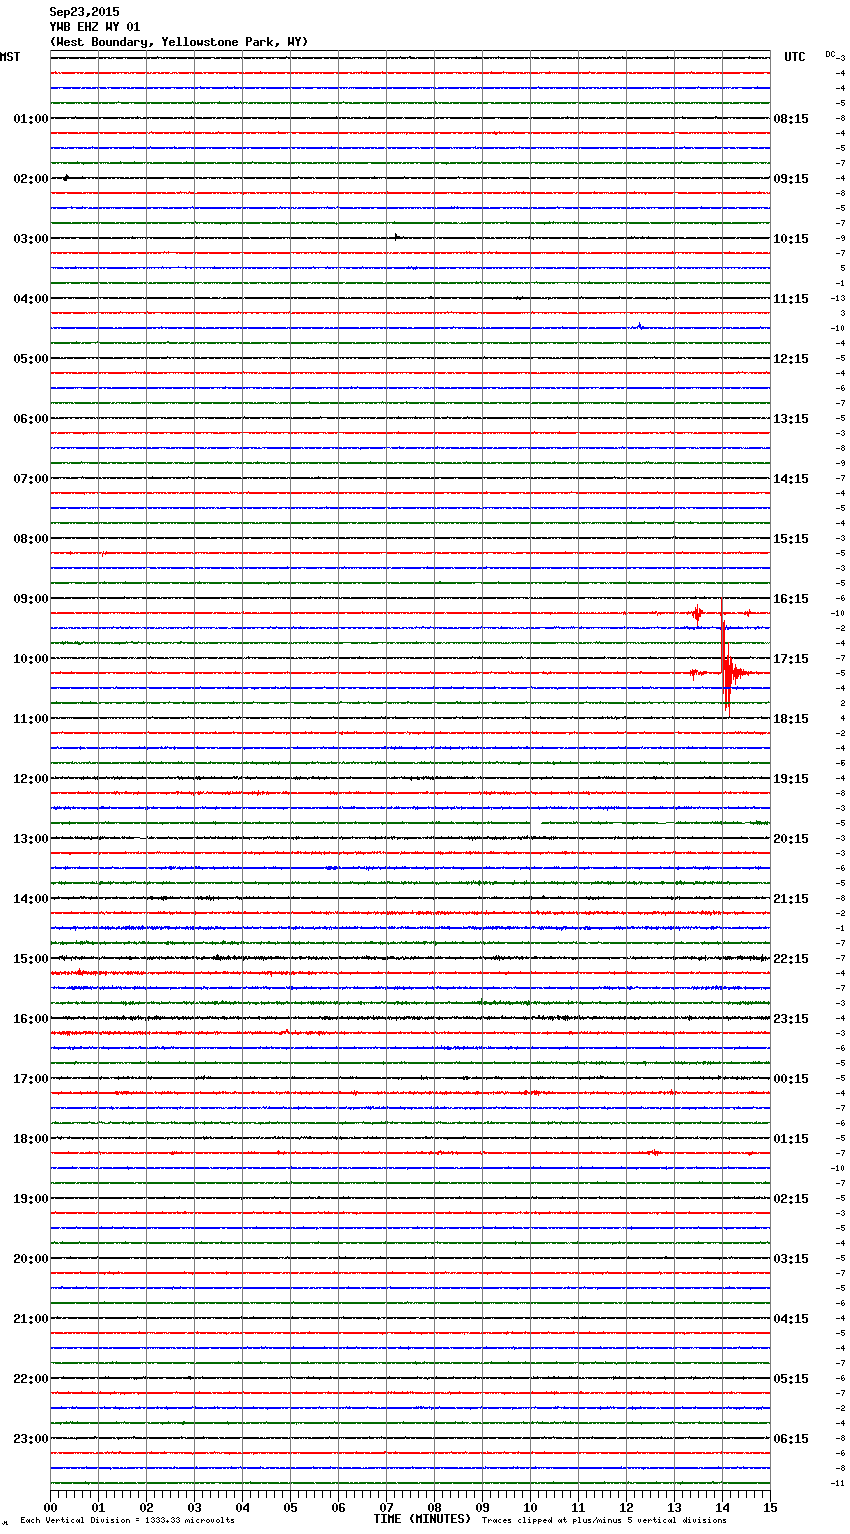Click the 14:15 UTC time label

click(791, 479)
